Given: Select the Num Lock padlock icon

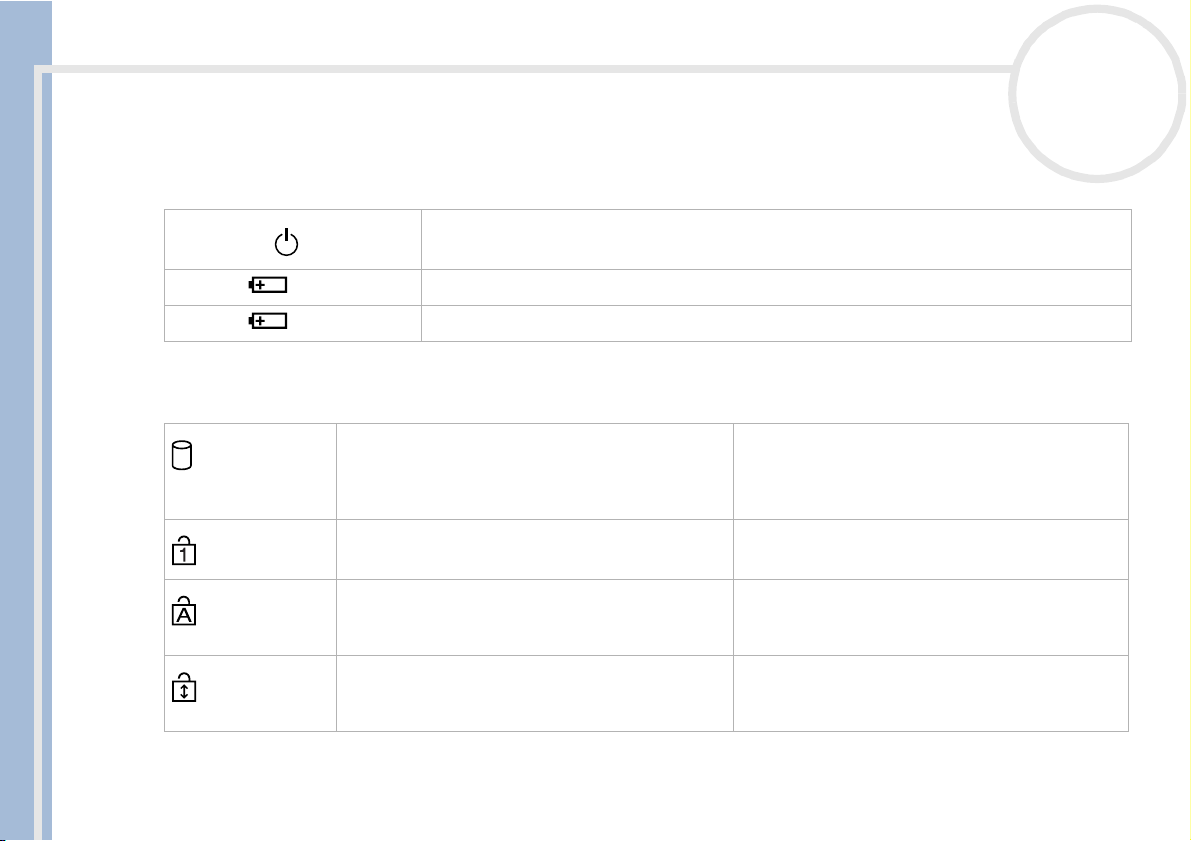Looking at the screenshot, I should click(x=184, y=550).
